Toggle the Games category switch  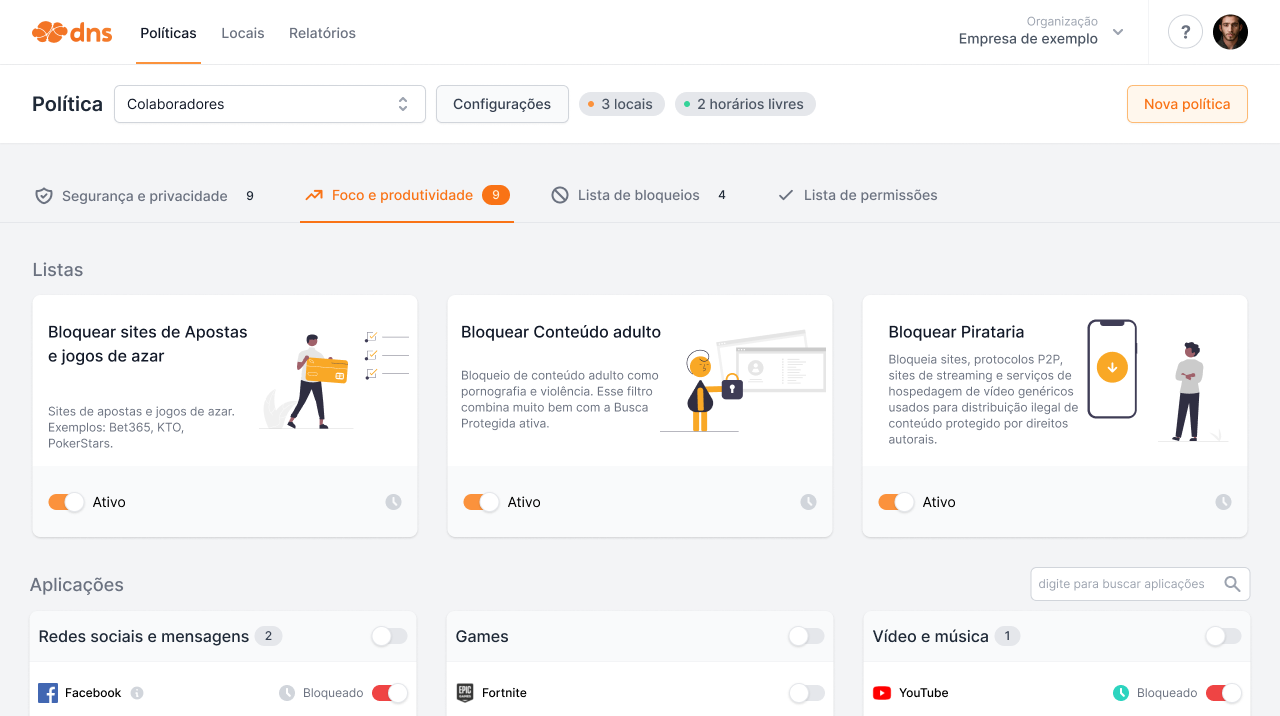point(806,636)
